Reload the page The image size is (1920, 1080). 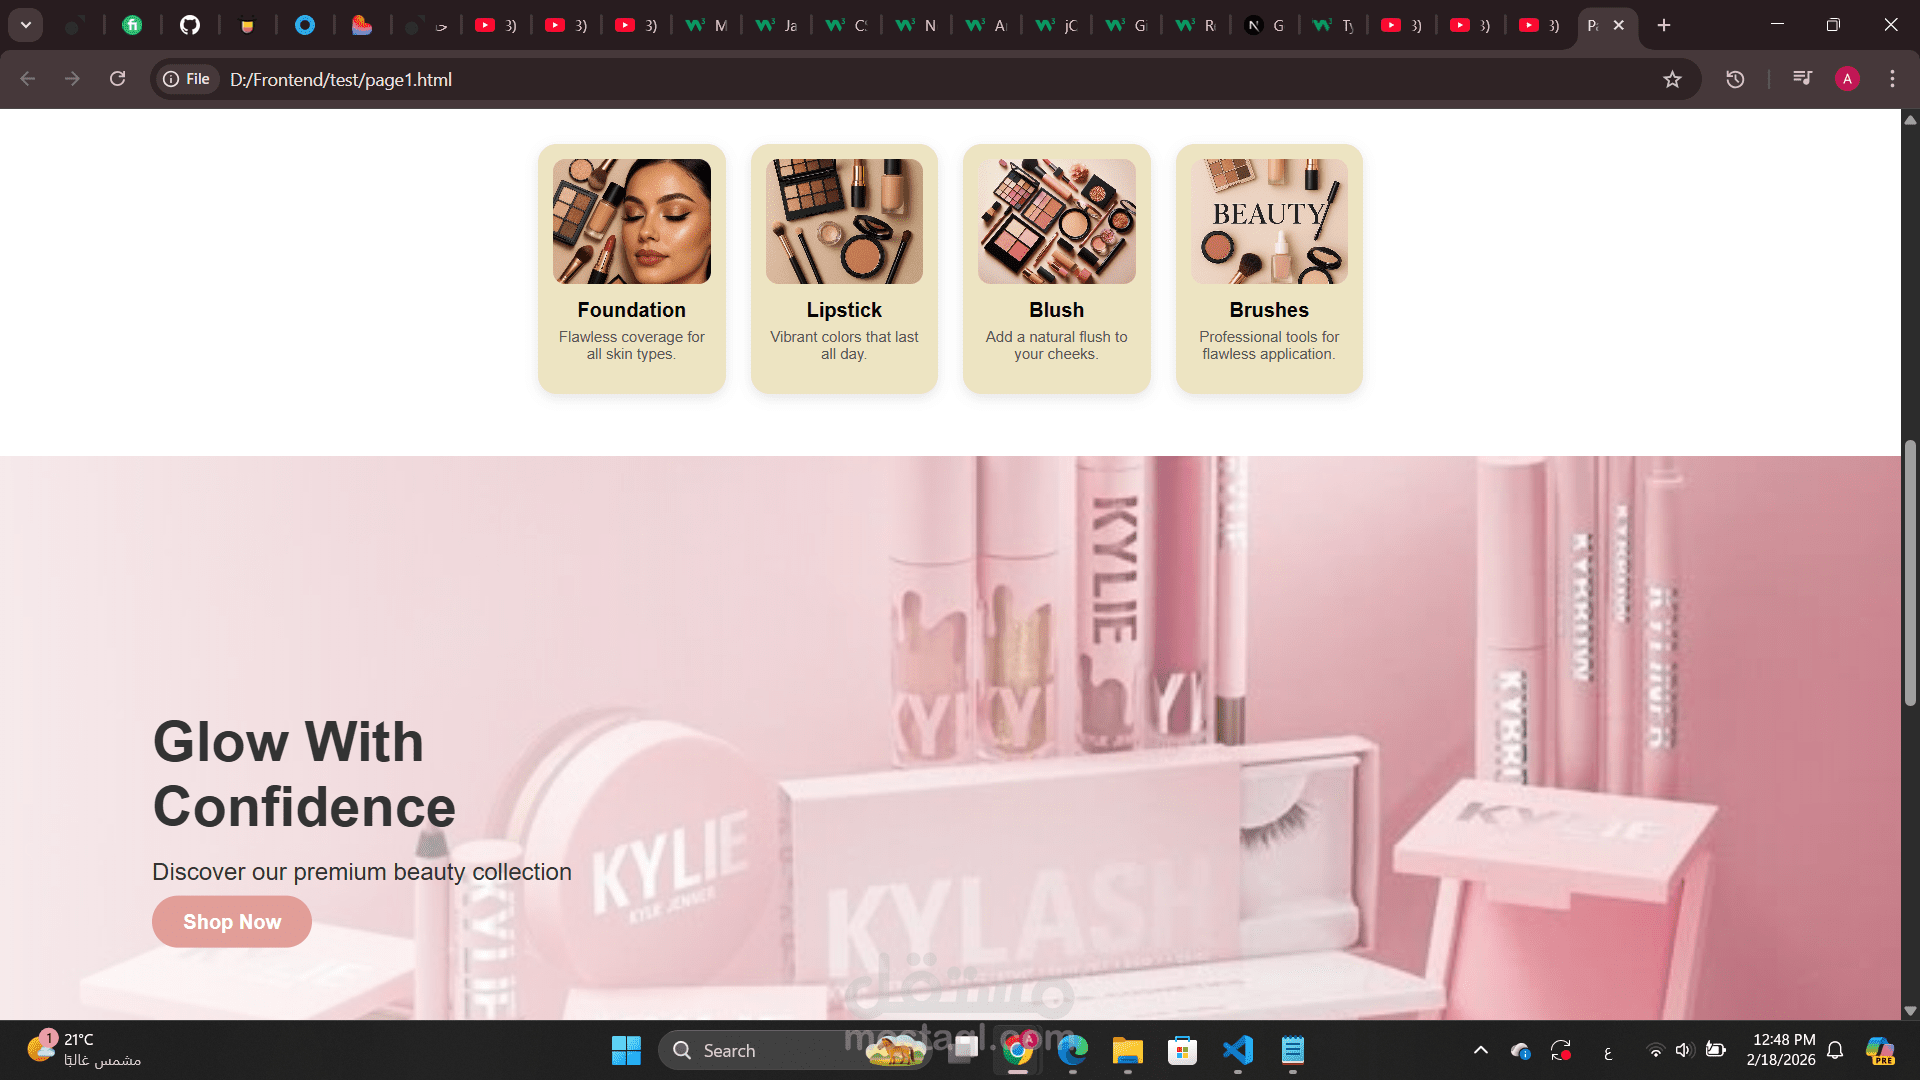[x=117, y=79]
